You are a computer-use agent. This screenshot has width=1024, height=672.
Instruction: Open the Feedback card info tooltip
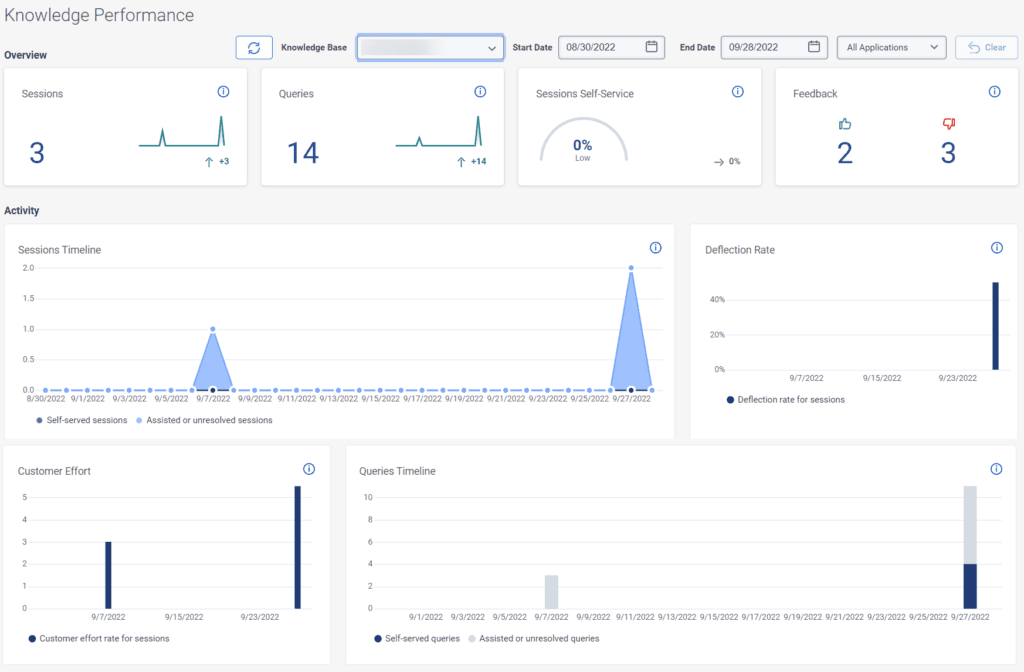pyautogui.click(x=994, y=91)
